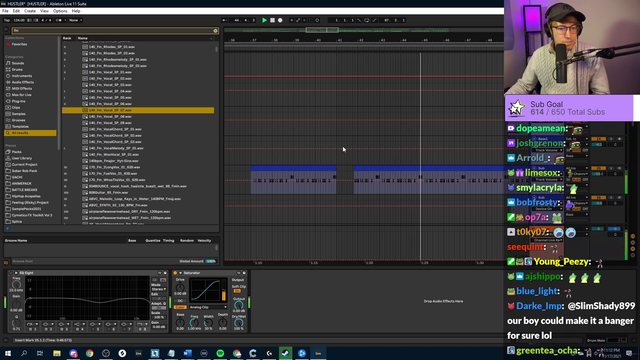Open the EQ Eight Mode Stereo dropdown
Viewport: 640px width, 360px height.
click(x=158, y=289)
